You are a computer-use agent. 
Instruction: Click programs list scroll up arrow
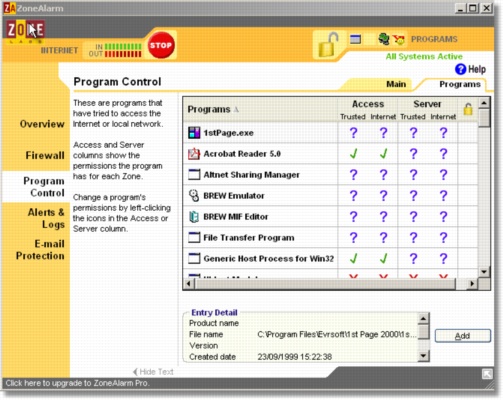[484, 103]
